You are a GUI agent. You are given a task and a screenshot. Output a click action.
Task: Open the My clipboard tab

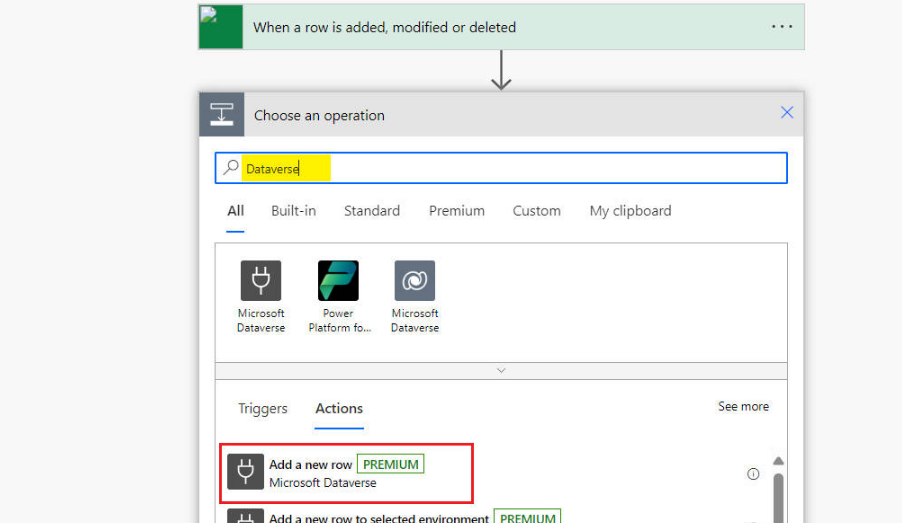pyautogui.click(x=630, y=211)
